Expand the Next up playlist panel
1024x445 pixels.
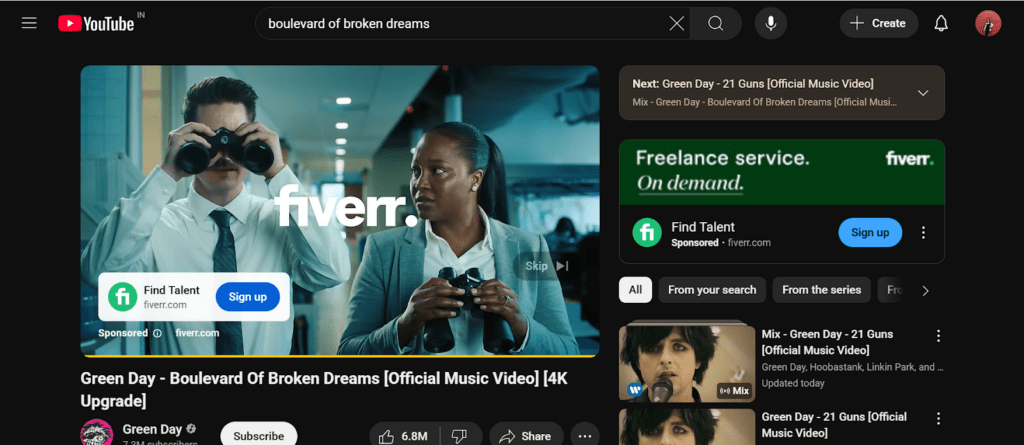923,93
